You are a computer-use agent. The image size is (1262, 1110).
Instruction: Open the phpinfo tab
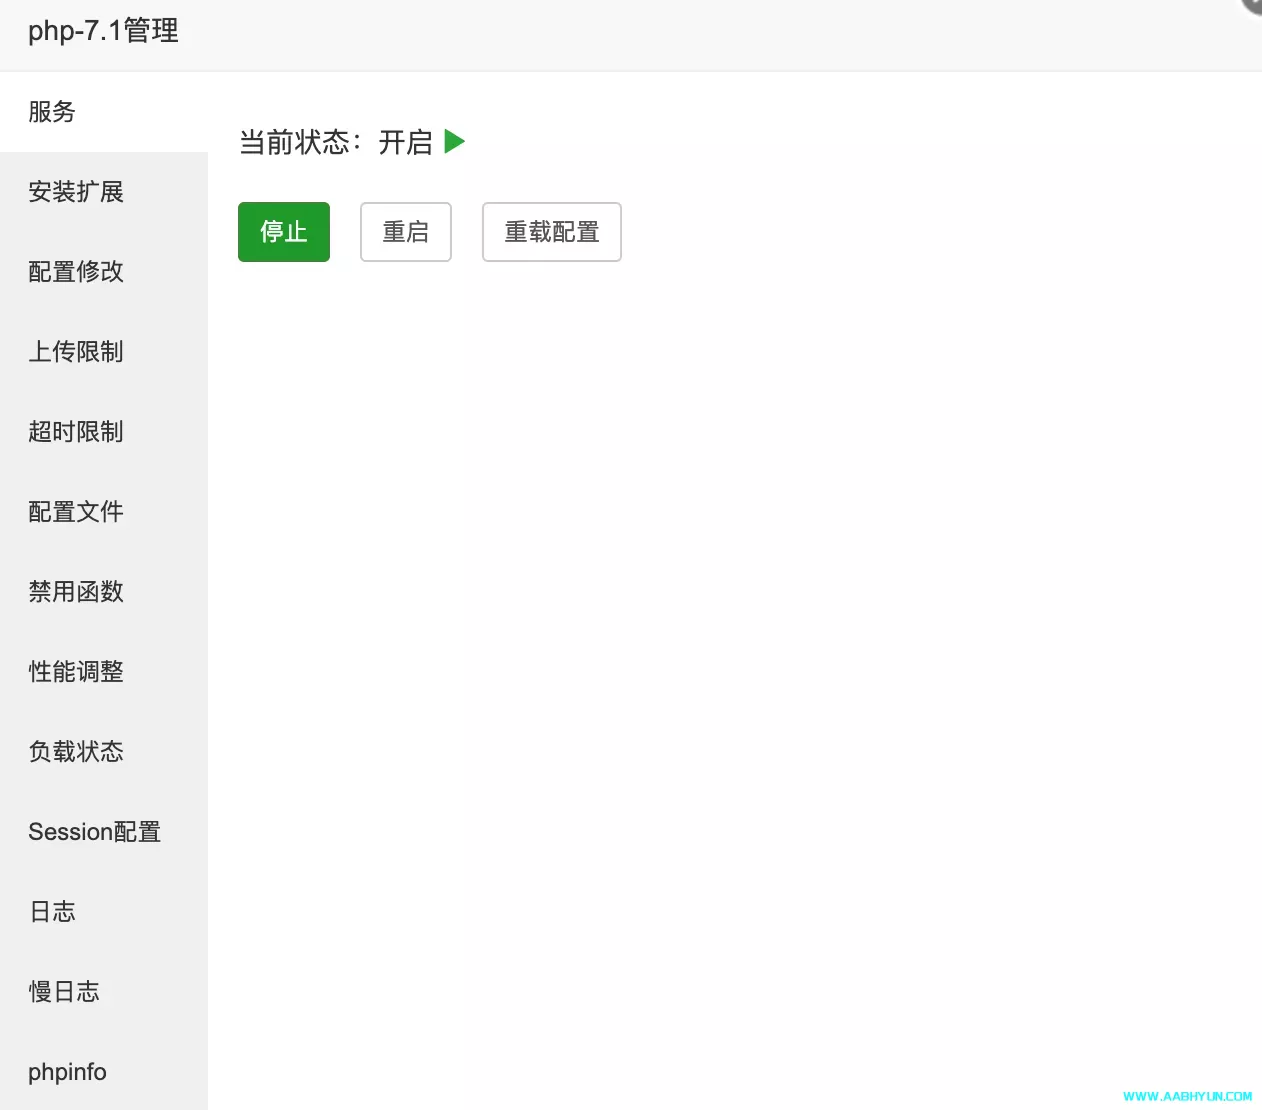pos(67,1072)
